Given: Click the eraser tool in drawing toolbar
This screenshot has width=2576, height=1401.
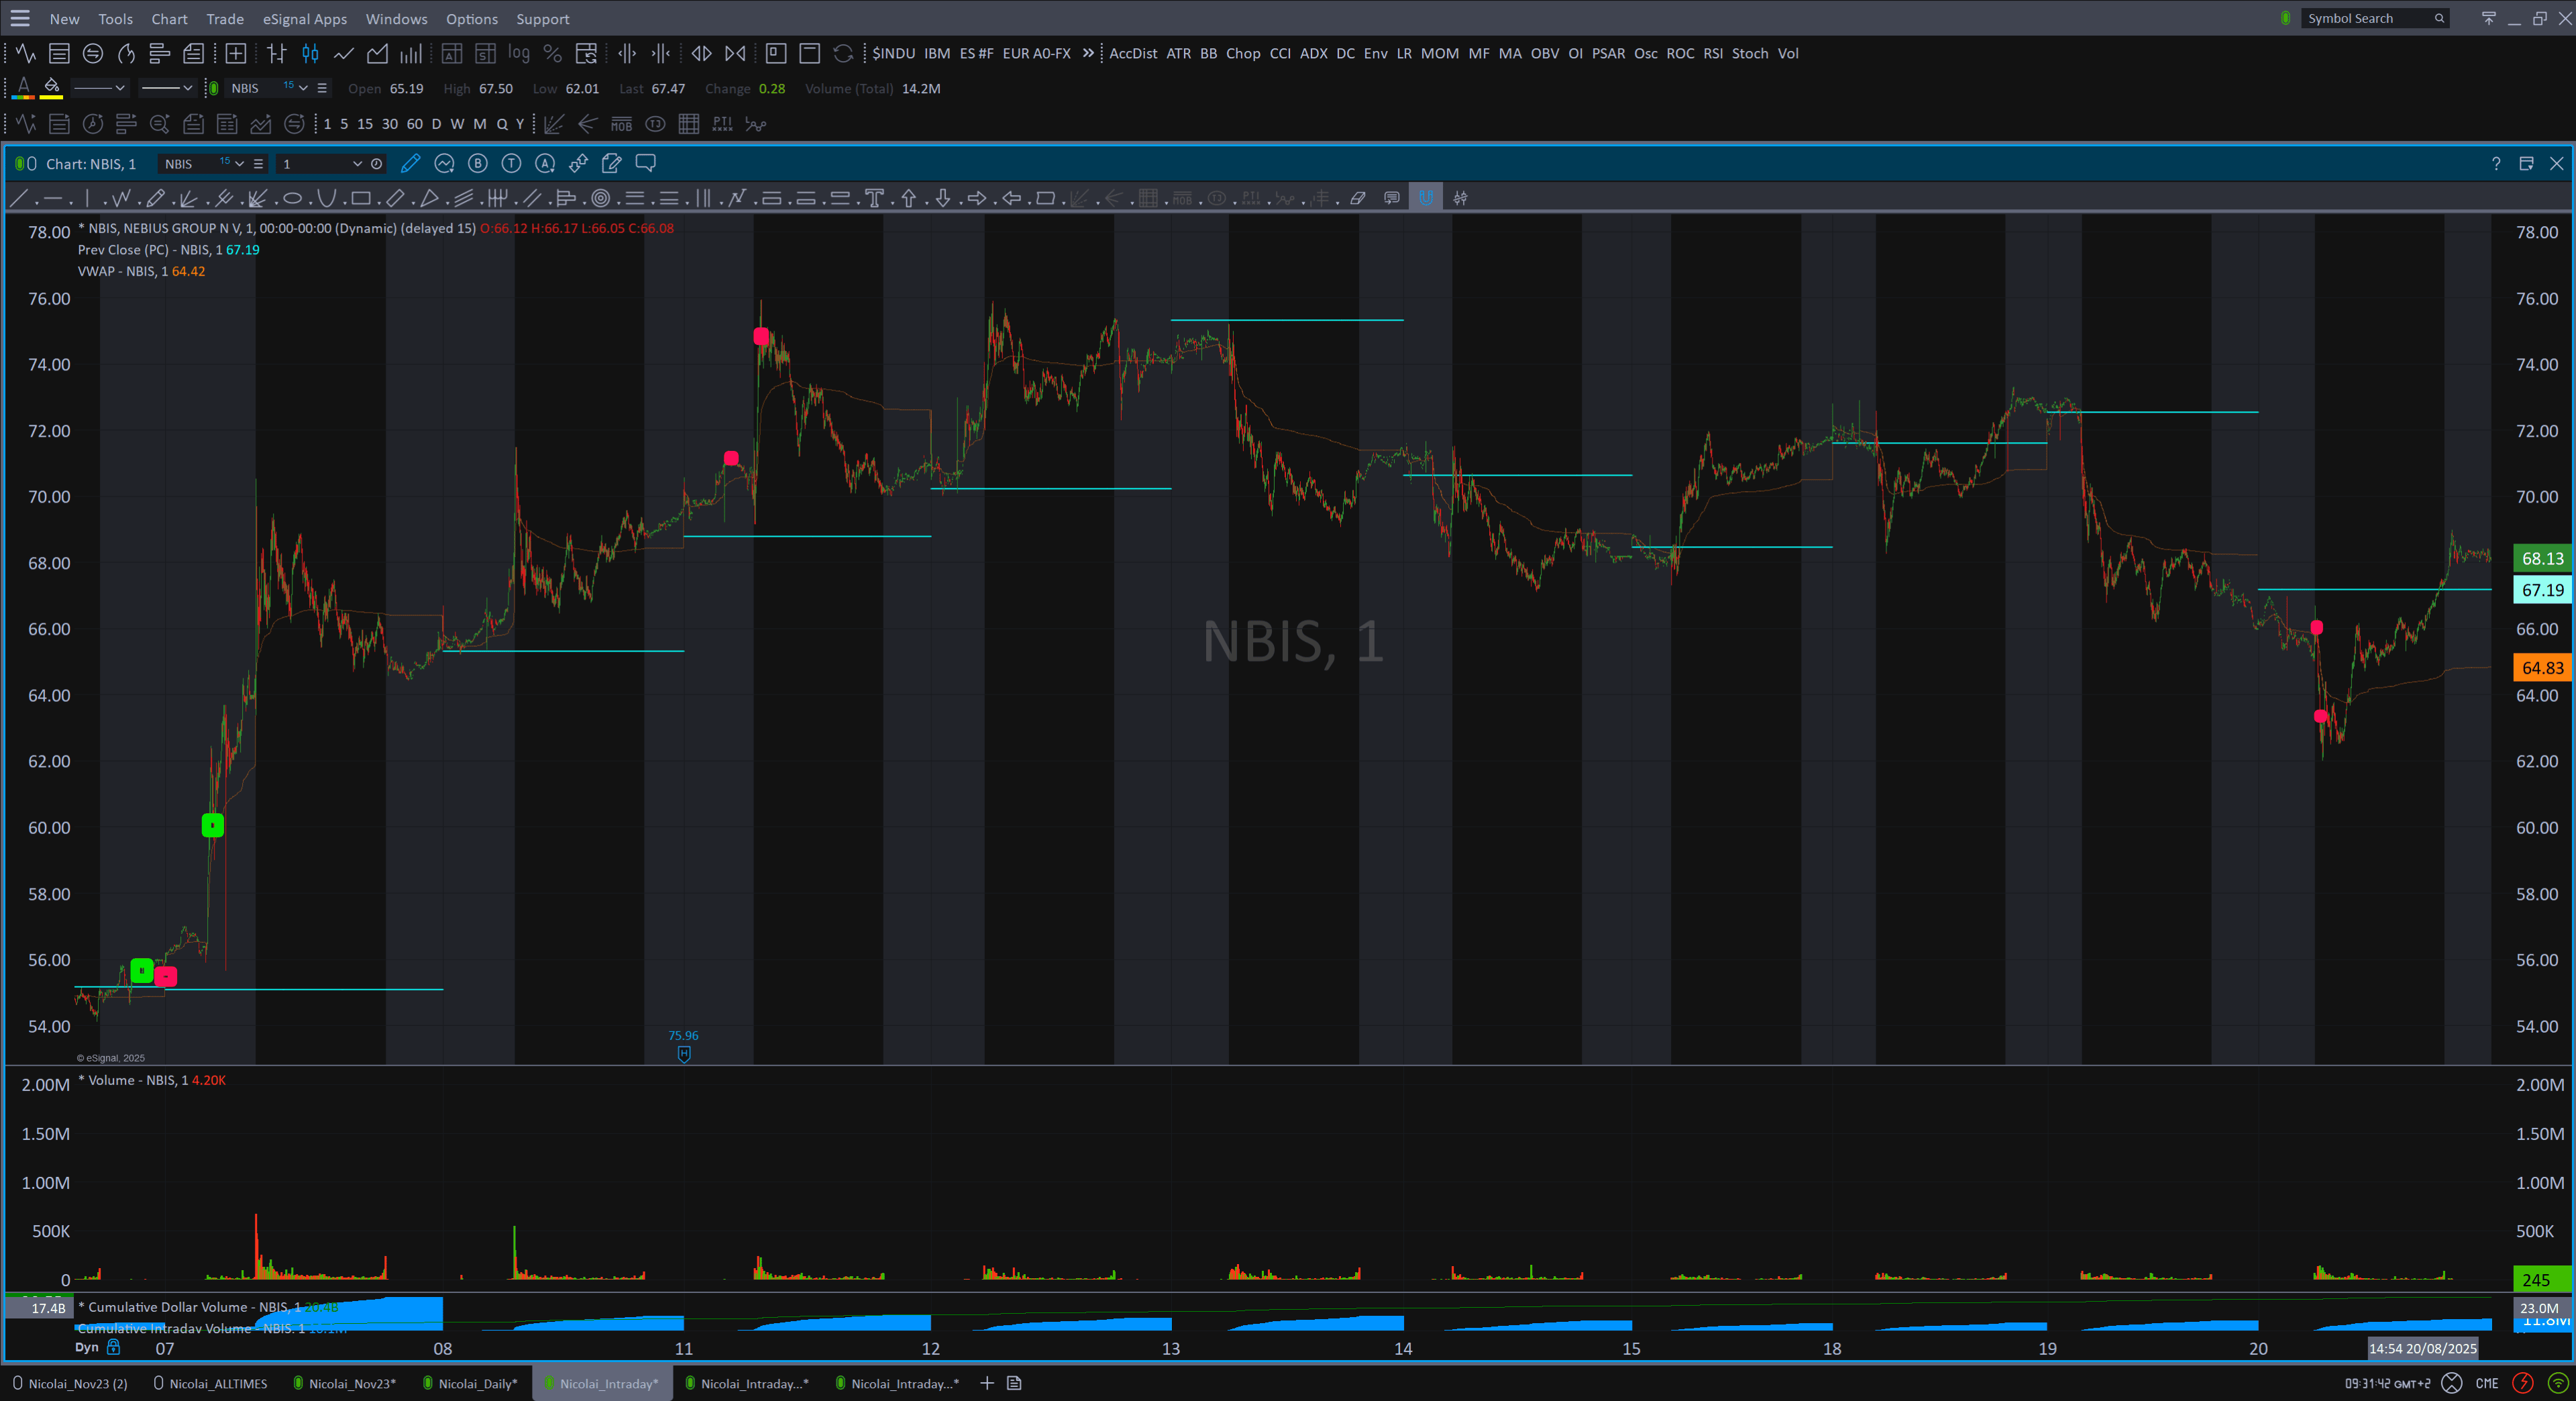Looking at the screenshot, I should tap(1357, 198).
